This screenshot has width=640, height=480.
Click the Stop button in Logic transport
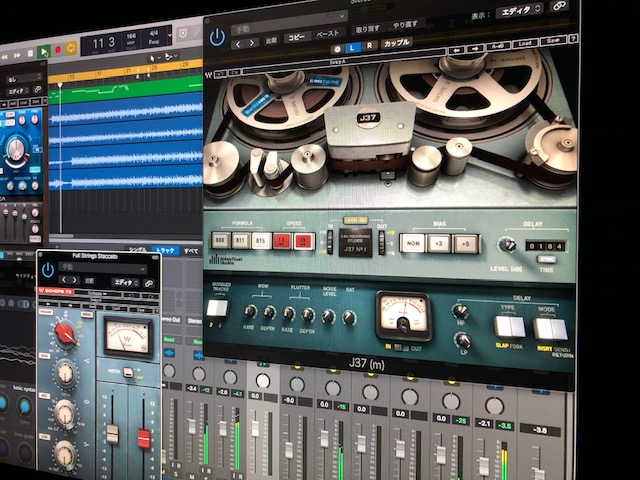[30, 53]
